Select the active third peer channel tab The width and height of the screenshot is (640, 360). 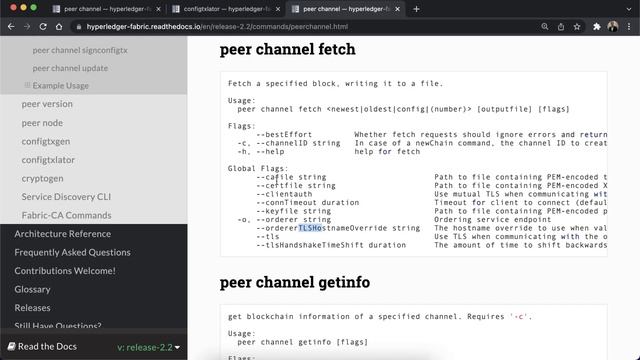pos(346,9)
